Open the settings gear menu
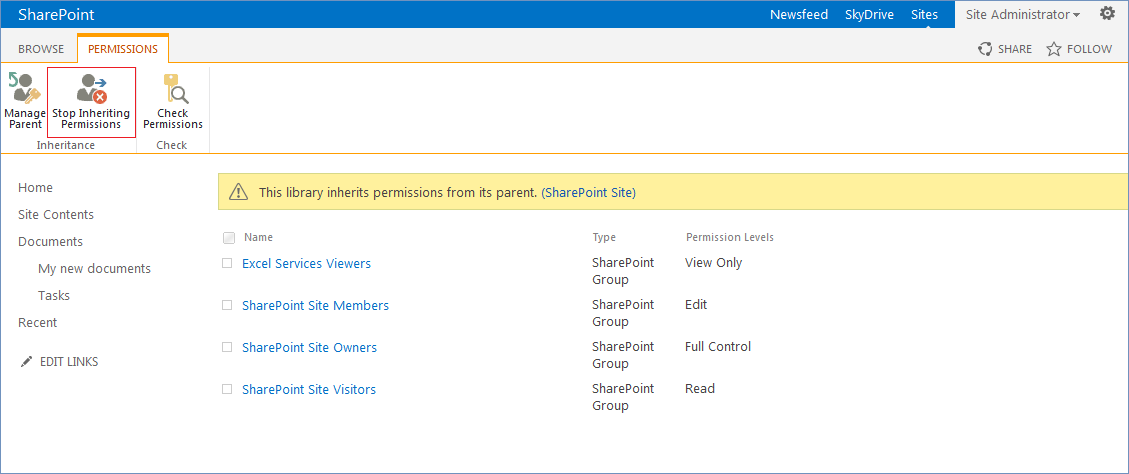The height and width of the screenshot is (474, 1129). tap(1107, 14)
